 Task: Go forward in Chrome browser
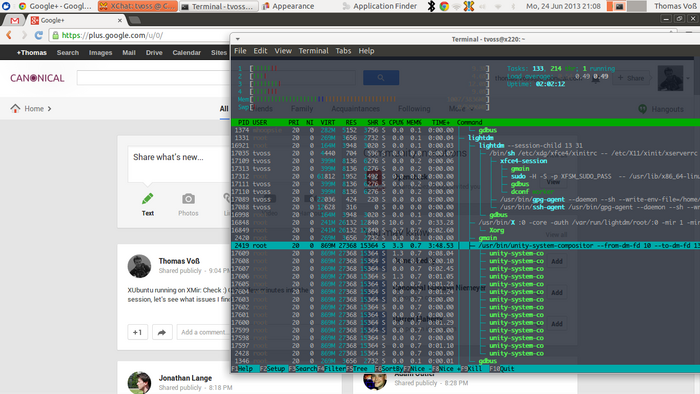pyautogui.click(x=24, y=35)
